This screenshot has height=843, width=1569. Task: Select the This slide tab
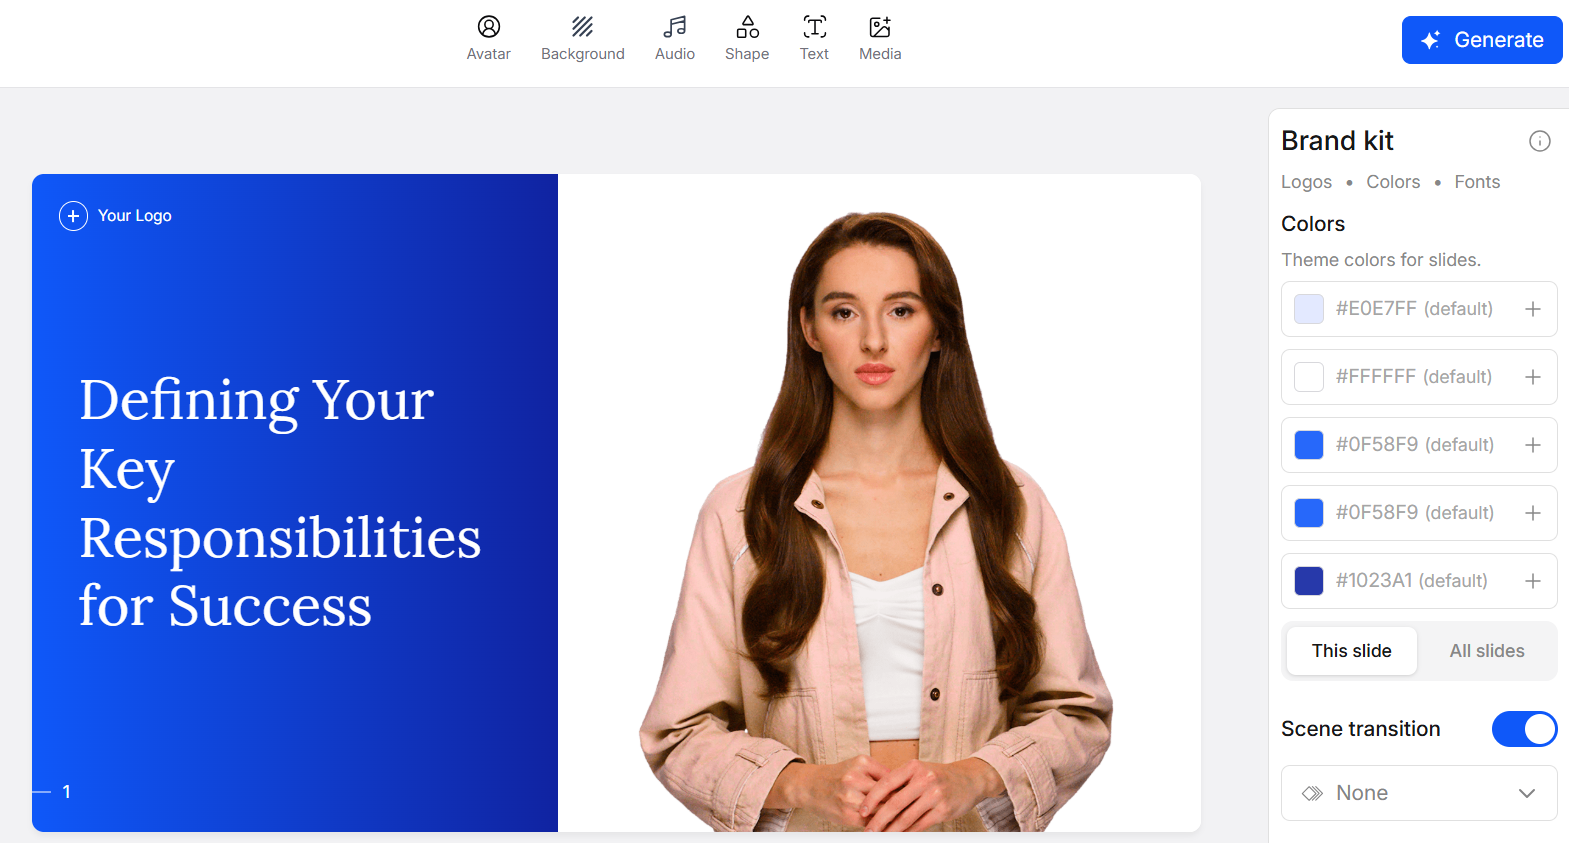1352,651
